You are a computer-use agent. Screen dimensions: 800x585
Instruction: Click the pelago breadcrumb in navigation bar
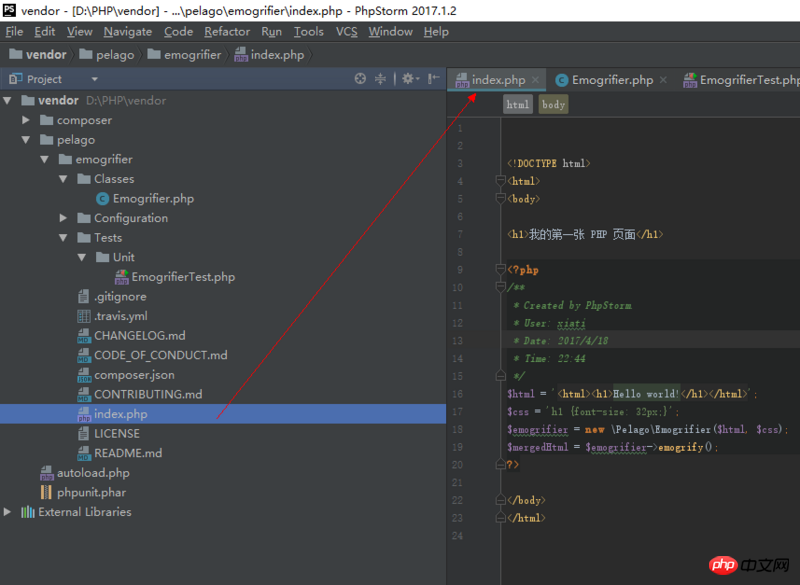coord(107,55)
